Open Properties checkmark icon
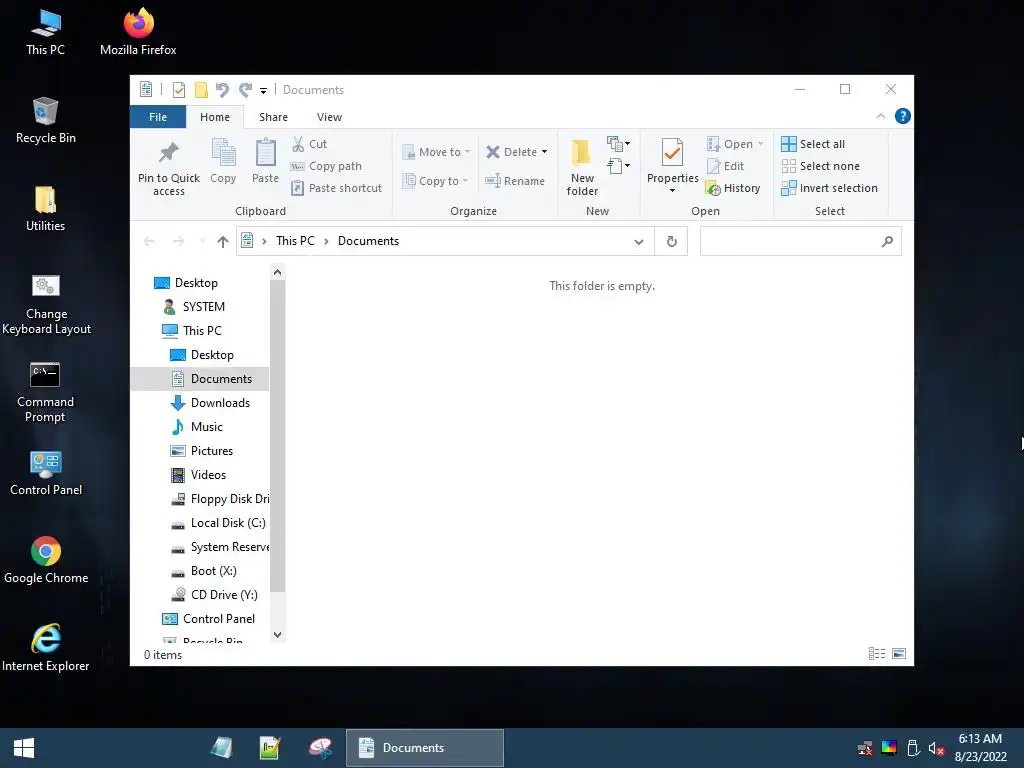 click(x=672, y=152)
